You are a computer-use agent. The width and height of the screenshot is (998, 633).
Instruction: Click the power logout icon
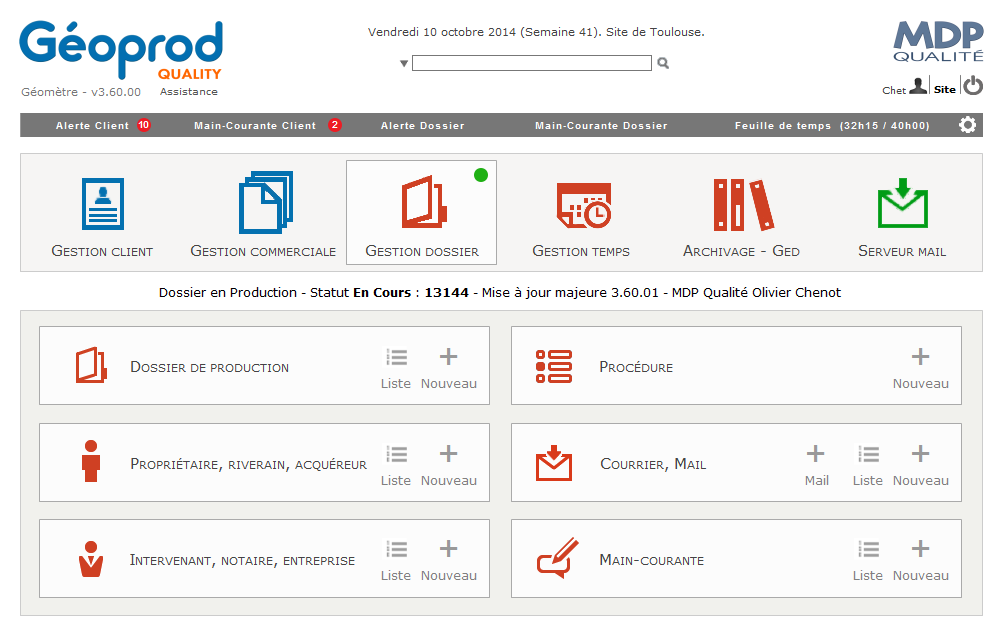[x=973, y=85]
